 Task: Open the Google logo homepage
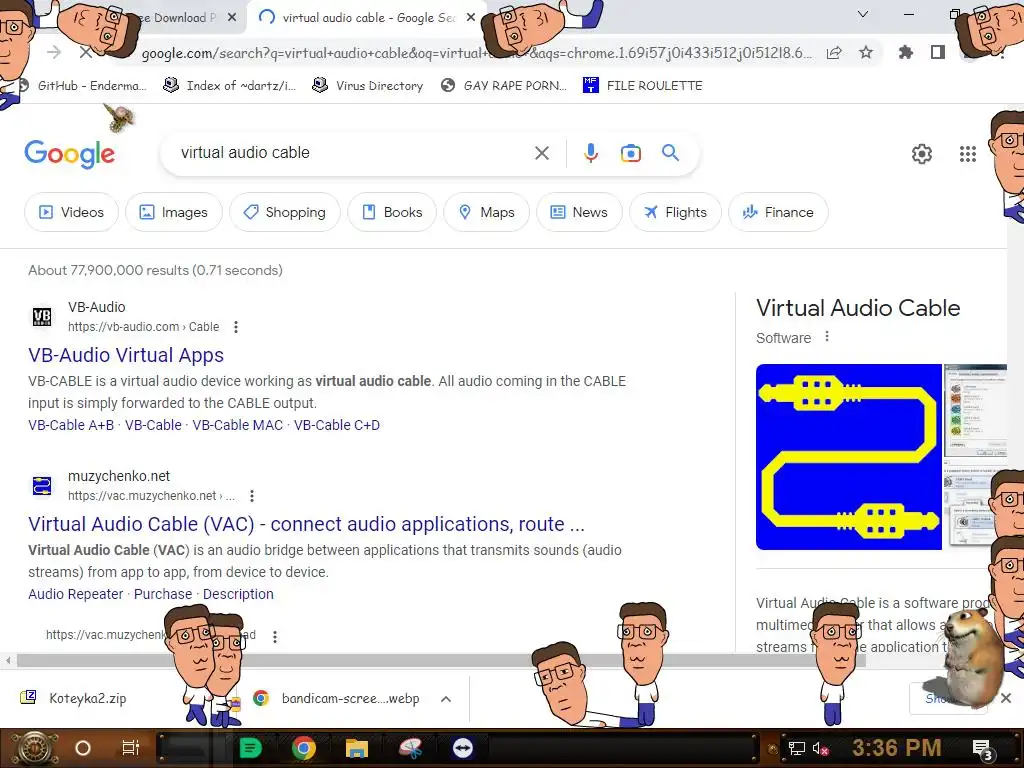click(69, 154)
